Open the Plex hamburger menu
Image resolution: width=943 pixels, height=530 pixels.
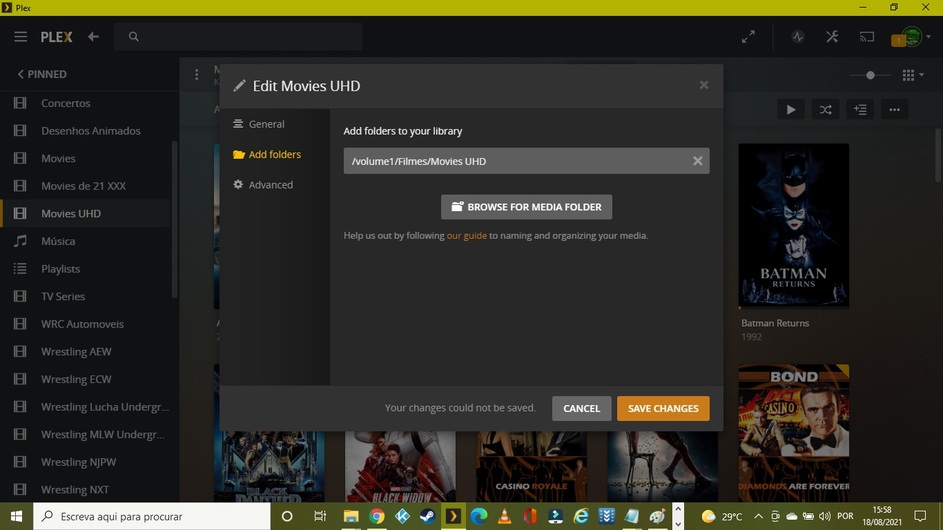coord(20,37)
